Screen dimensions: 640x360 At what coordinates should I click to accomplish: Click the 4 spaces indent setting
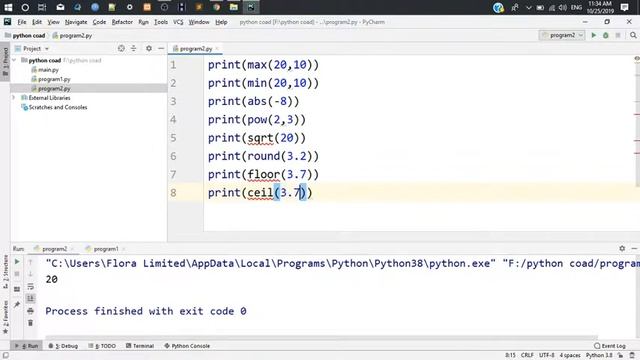(x=570, y=356)
